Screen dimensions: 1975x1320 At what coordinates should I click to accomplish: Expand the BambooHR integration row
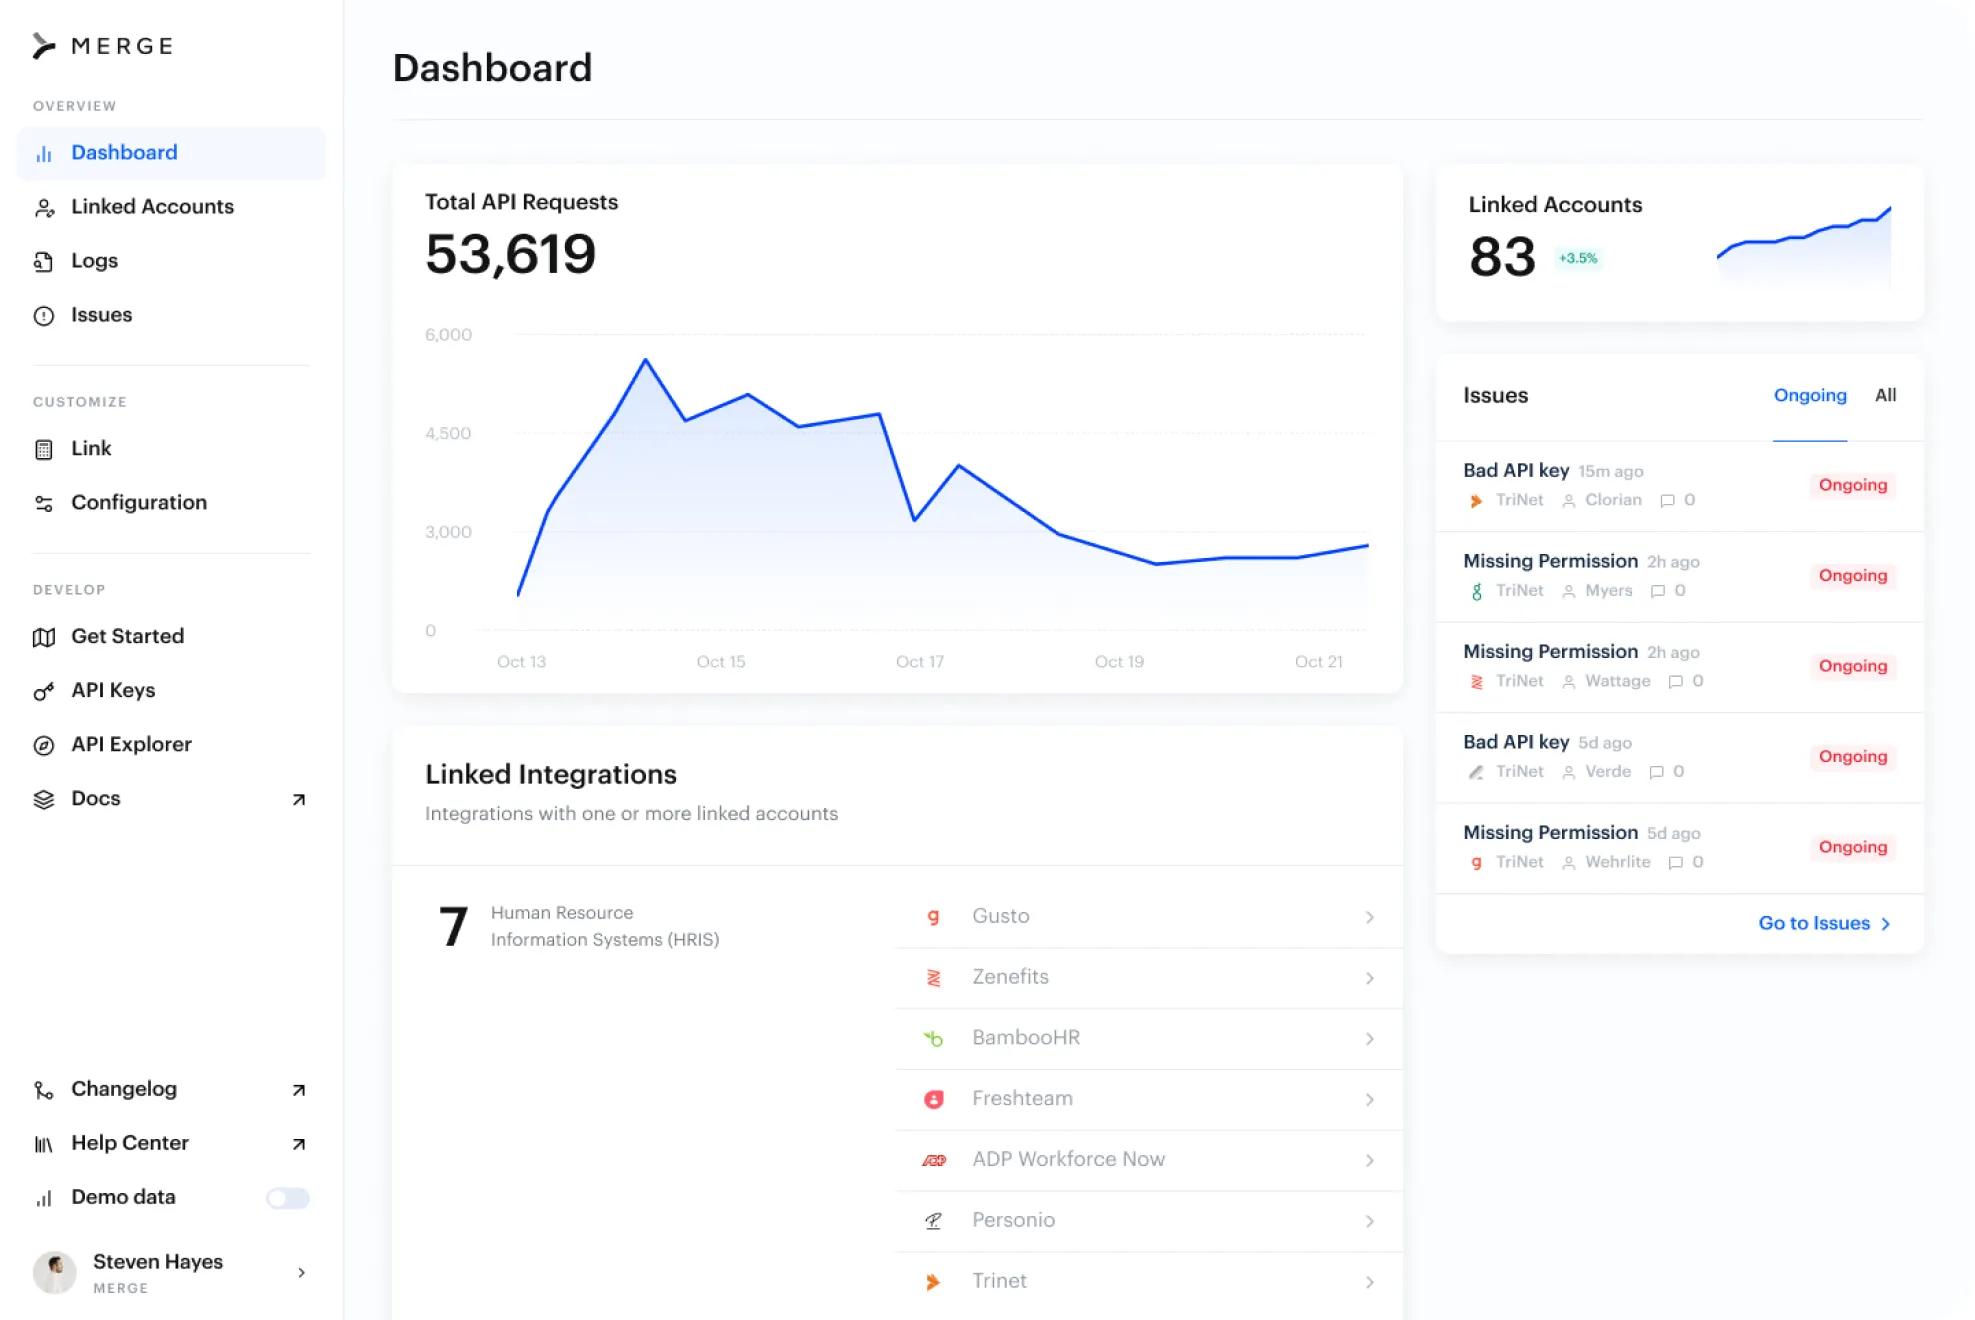(1148, 1037)
